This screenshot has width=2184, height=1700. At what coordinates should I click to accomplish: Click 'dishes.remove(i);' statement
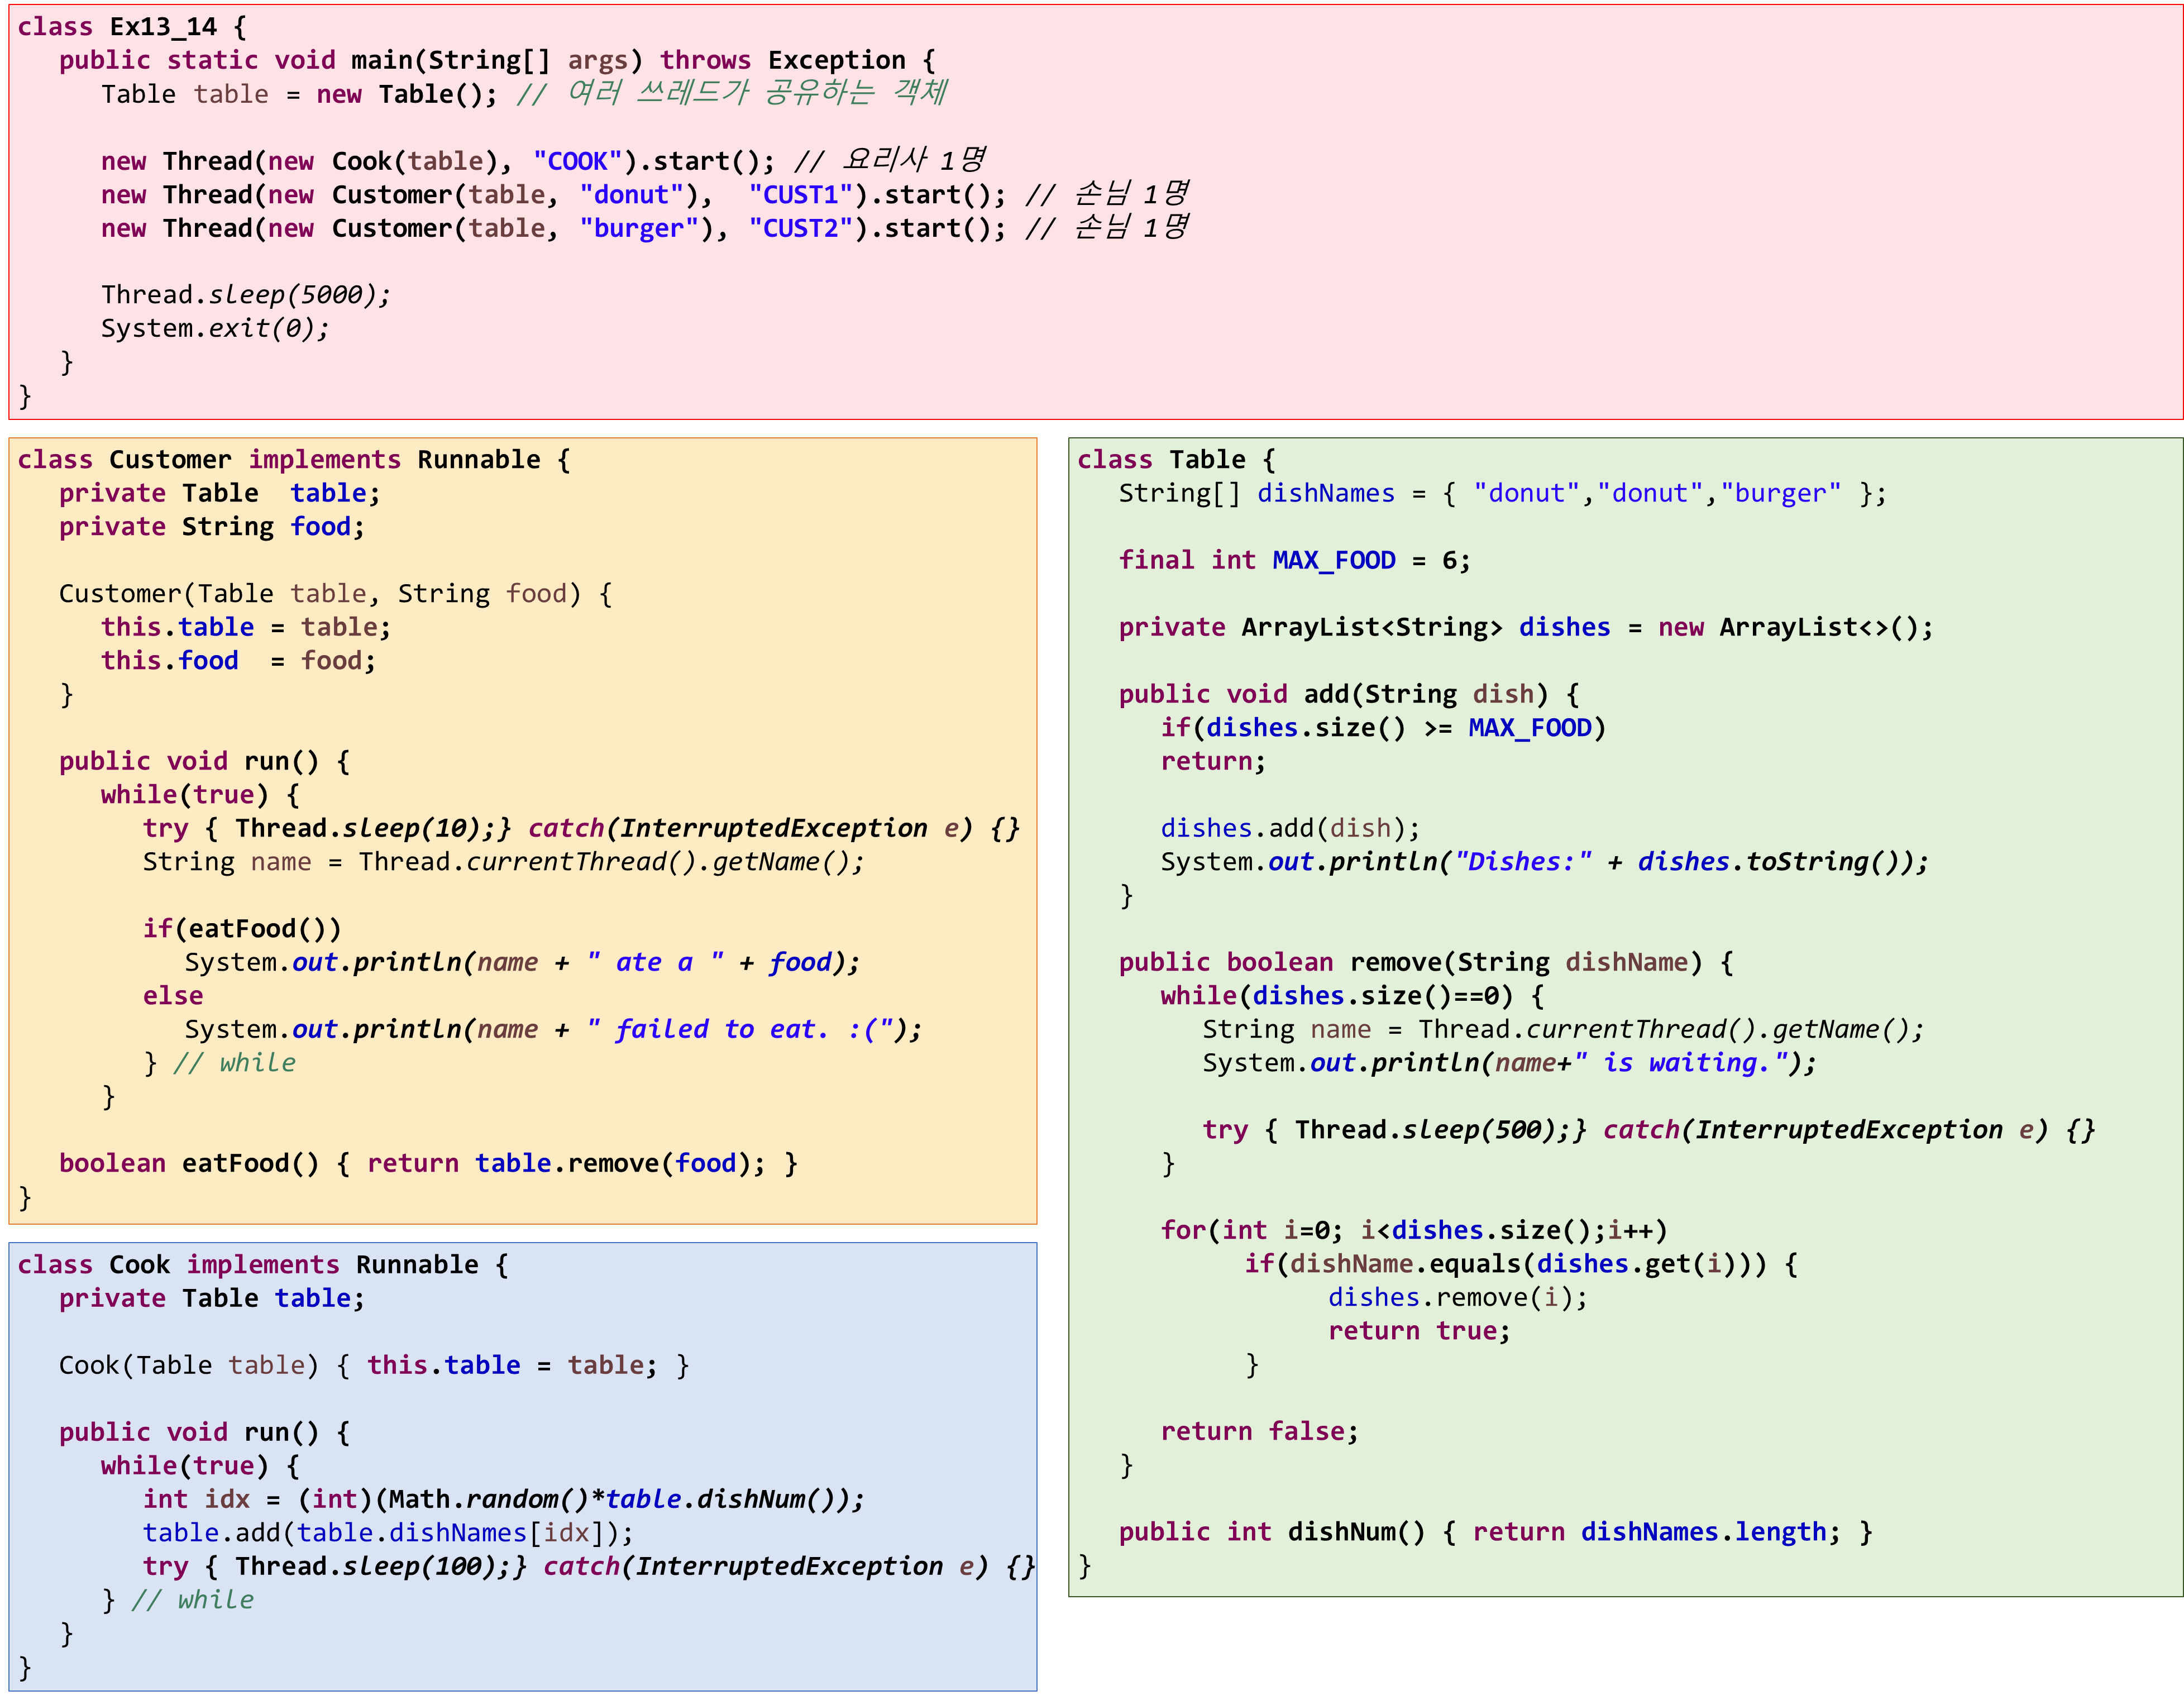coord(1458,1298)
